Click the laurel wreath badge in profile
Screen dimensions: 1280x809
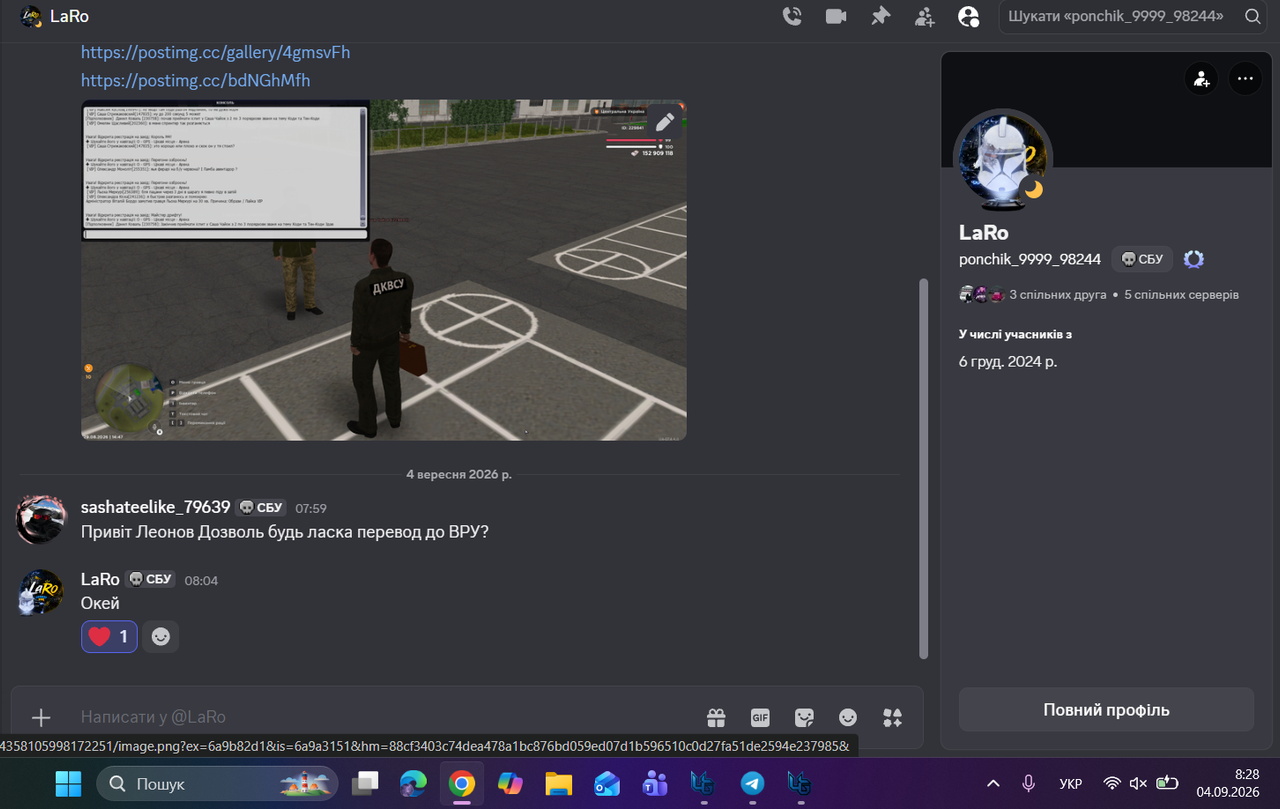pos(1194,259)
